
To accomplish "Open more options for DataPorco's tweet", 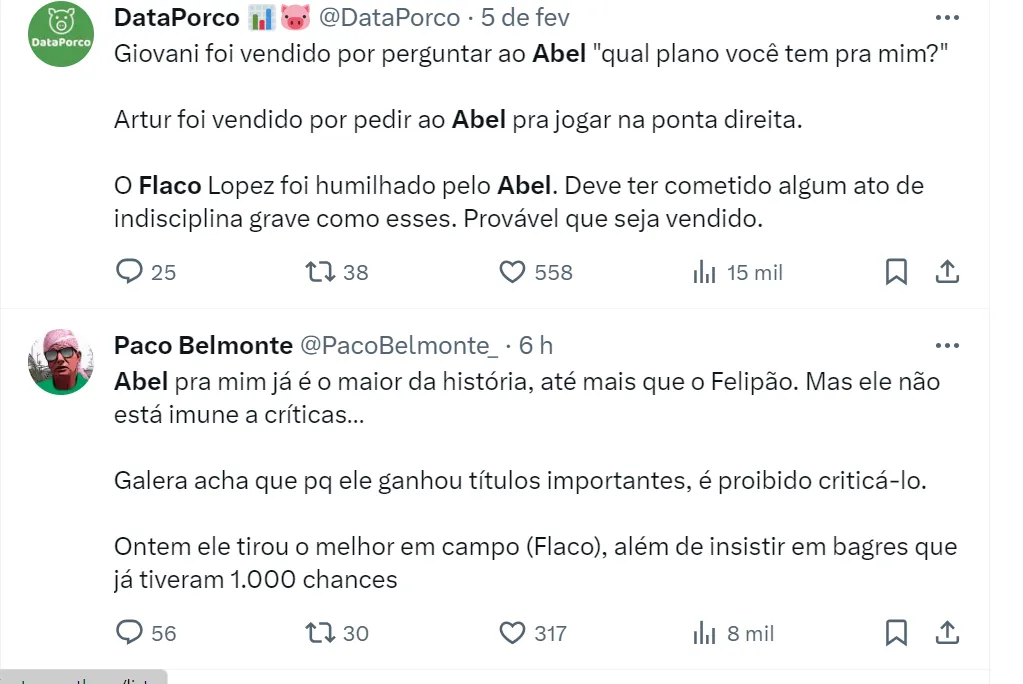I will (x=946, y=18).
